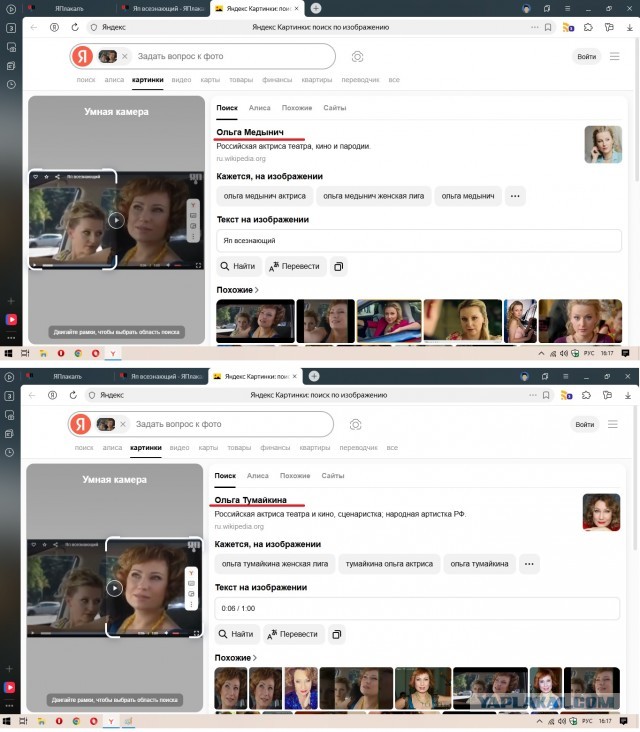The width and height of the screenshot is (640, 732).
Task: Remove the attached photo from upper search box
Action: click(x=125, y=56)
